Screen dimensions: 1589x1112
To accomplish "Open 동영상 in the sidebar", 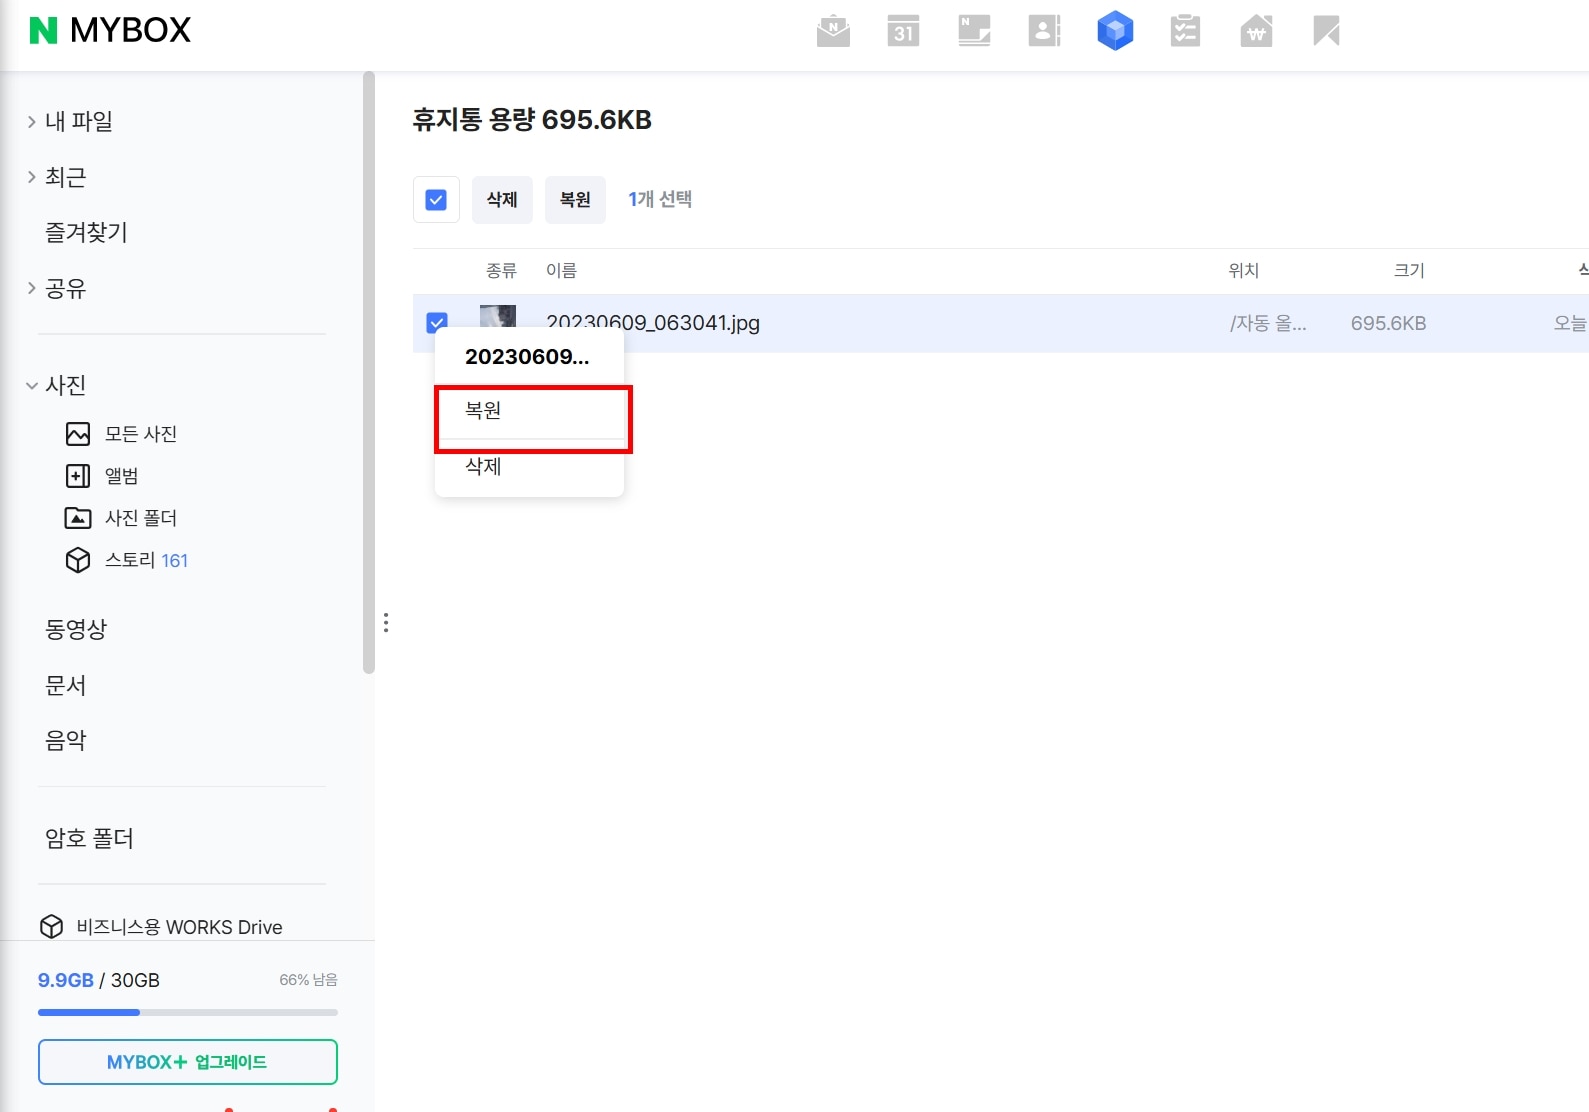I will click(76, 629).
